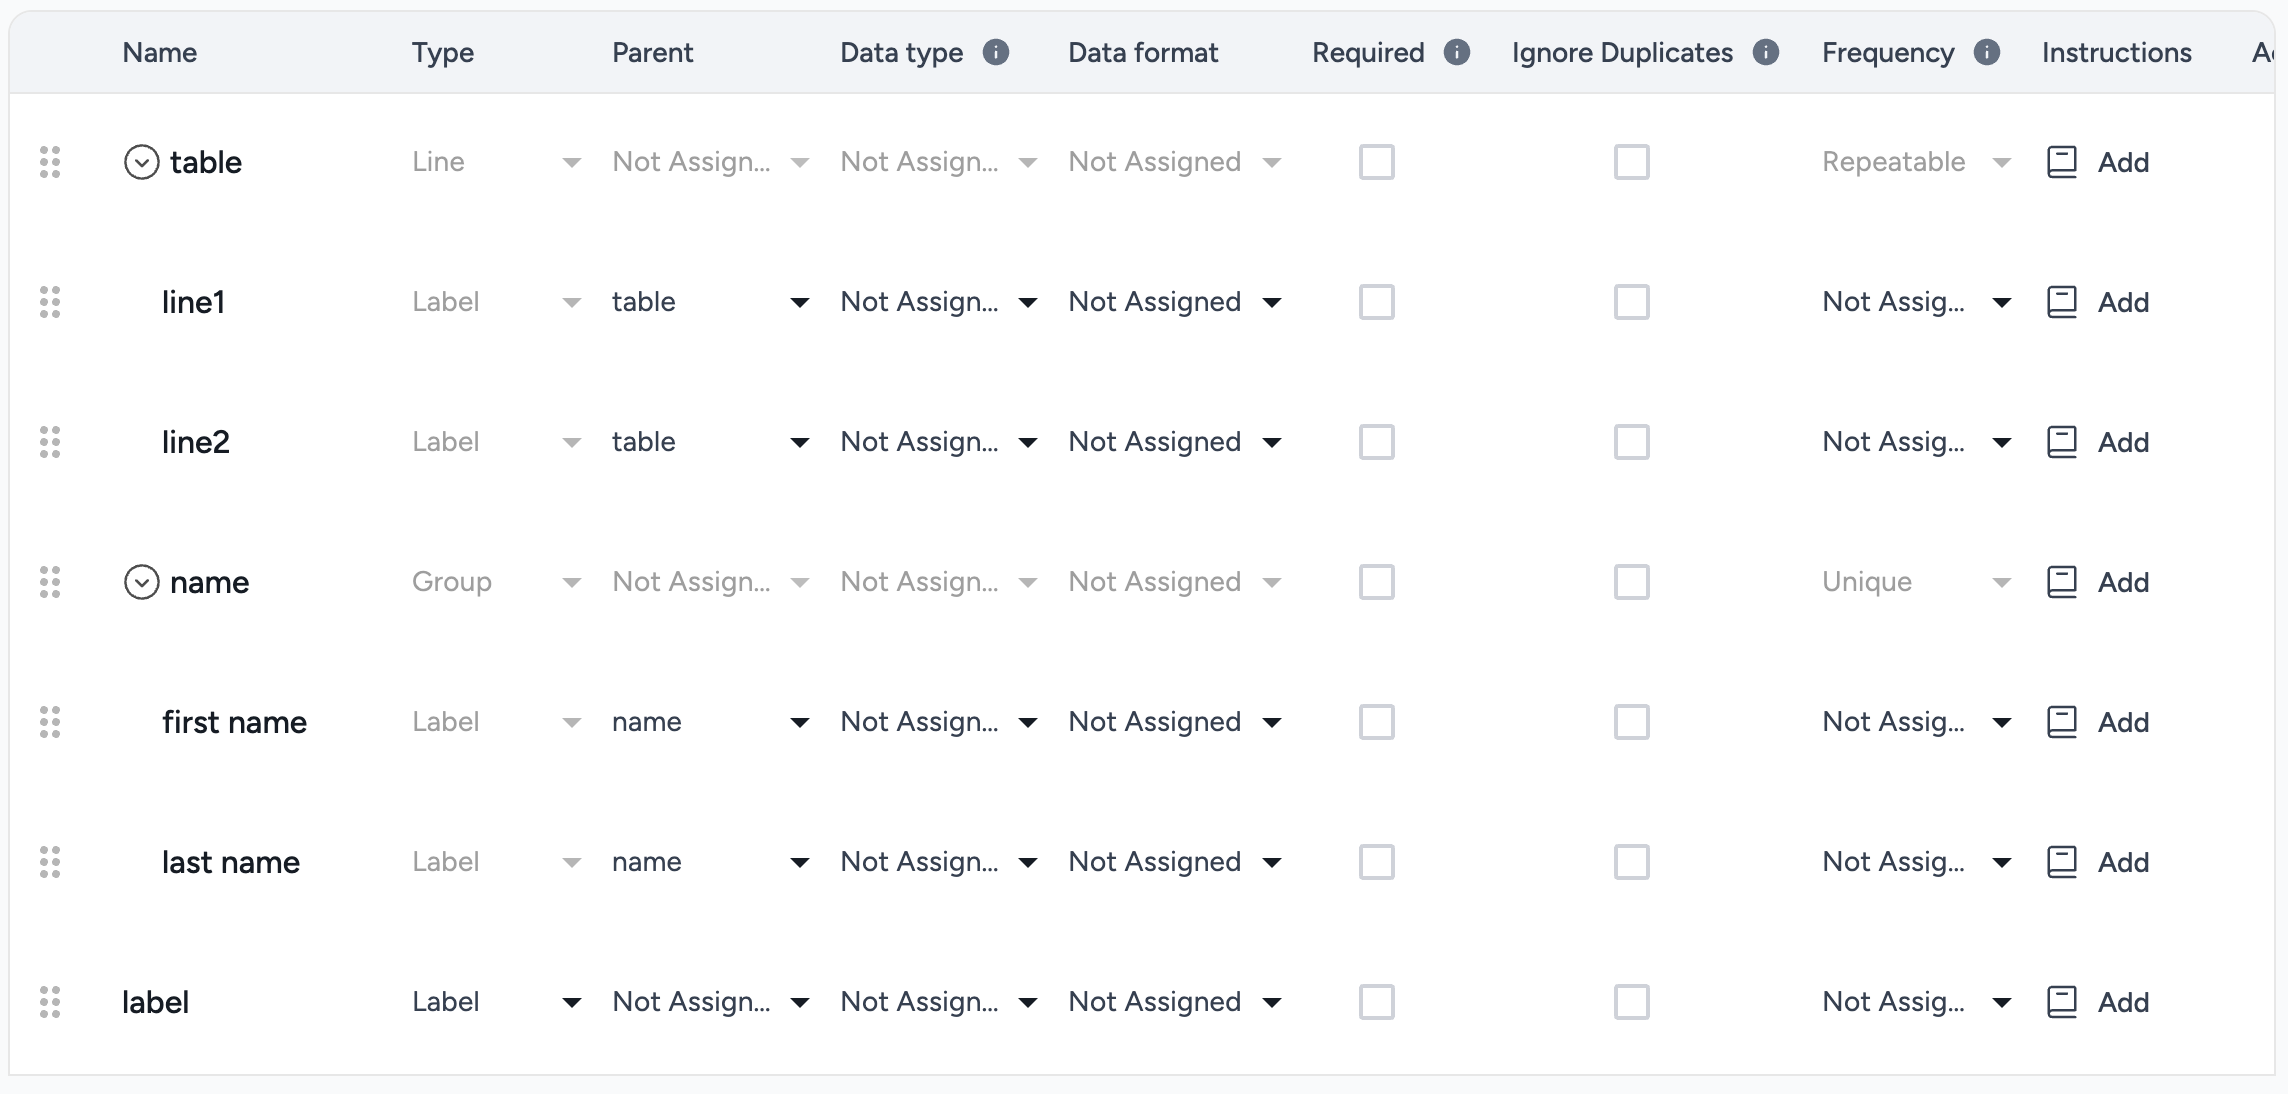Add instructions for the name group
2288x1094 pixels.
point(2122,582)
